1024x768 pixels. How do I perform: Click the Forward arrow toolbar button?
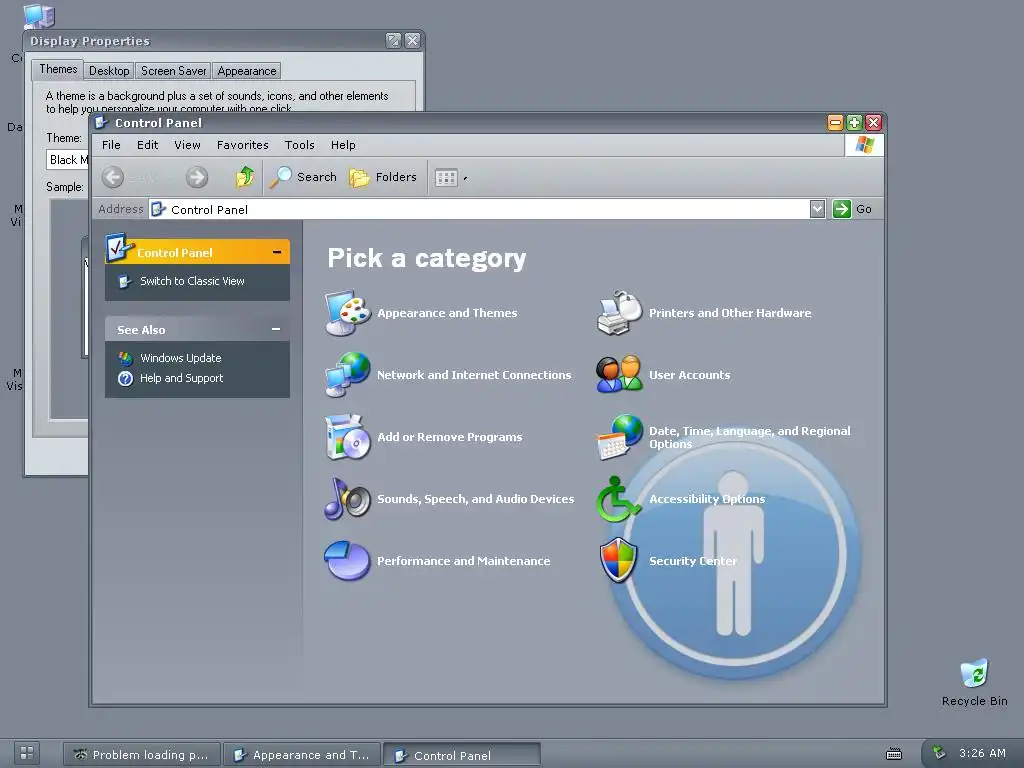pyautogui.click(x=197, y=177)
